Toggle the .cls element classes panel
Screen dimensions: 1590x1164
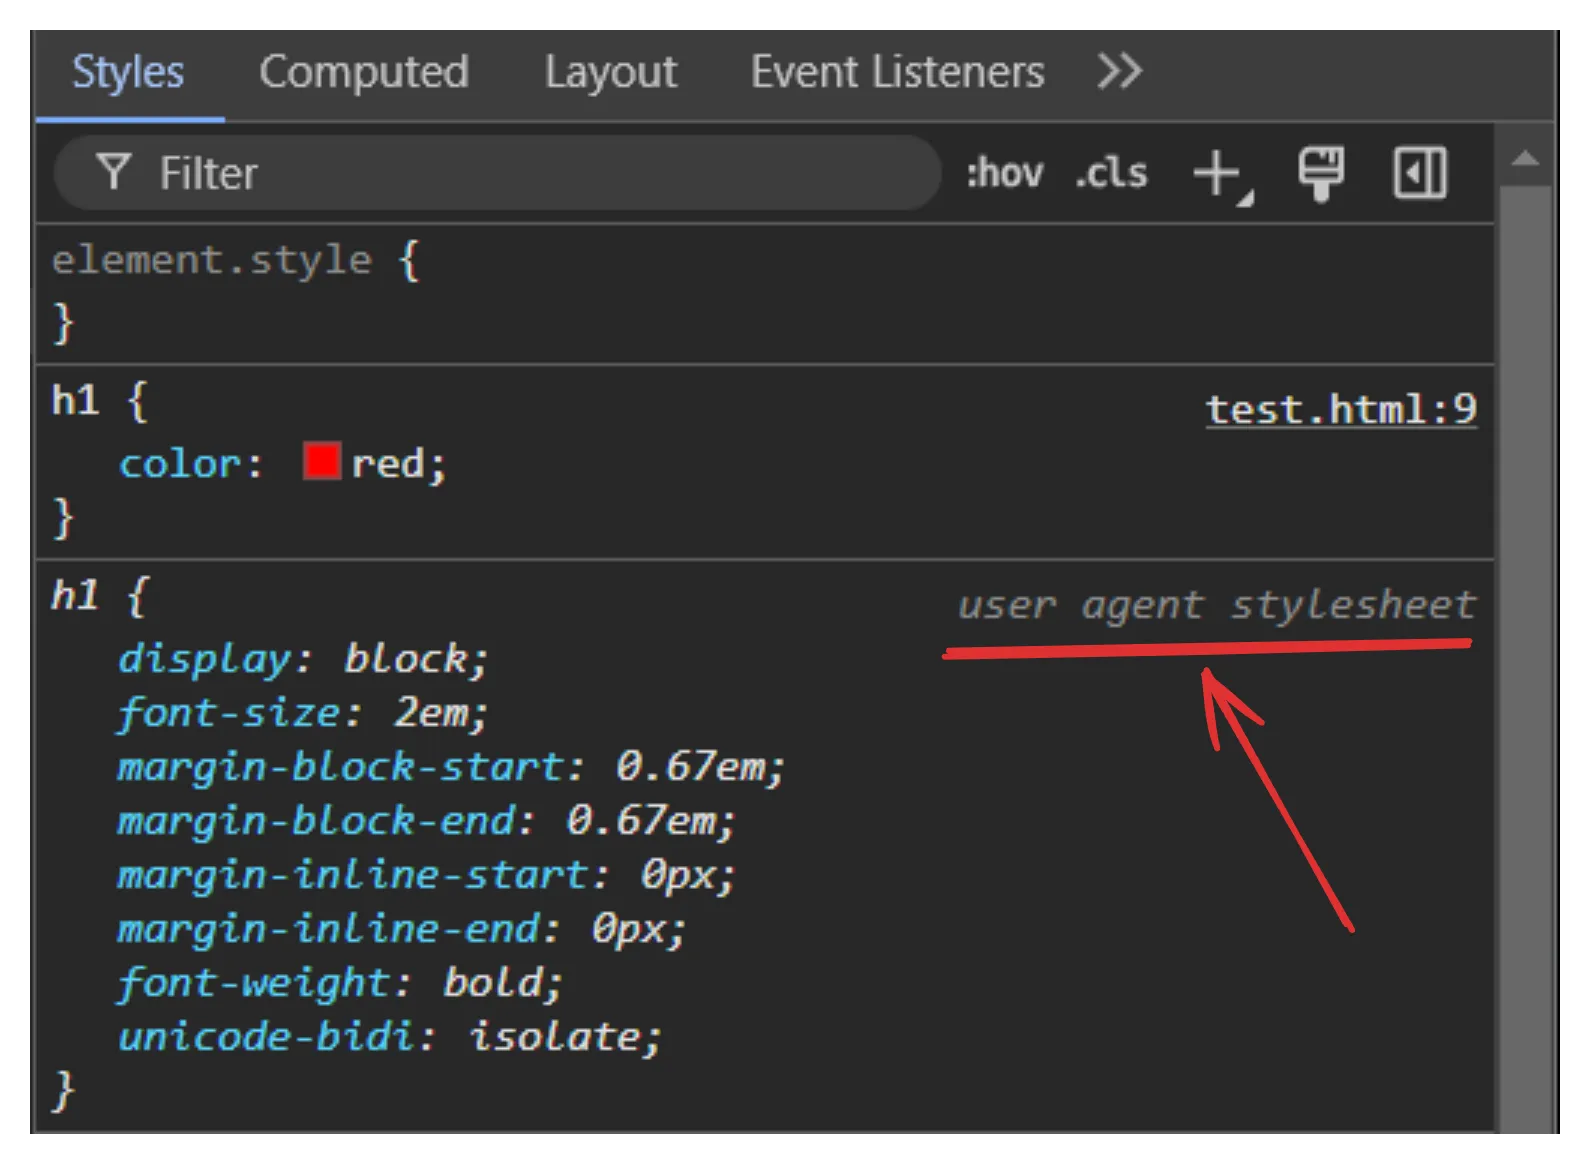1111,173
